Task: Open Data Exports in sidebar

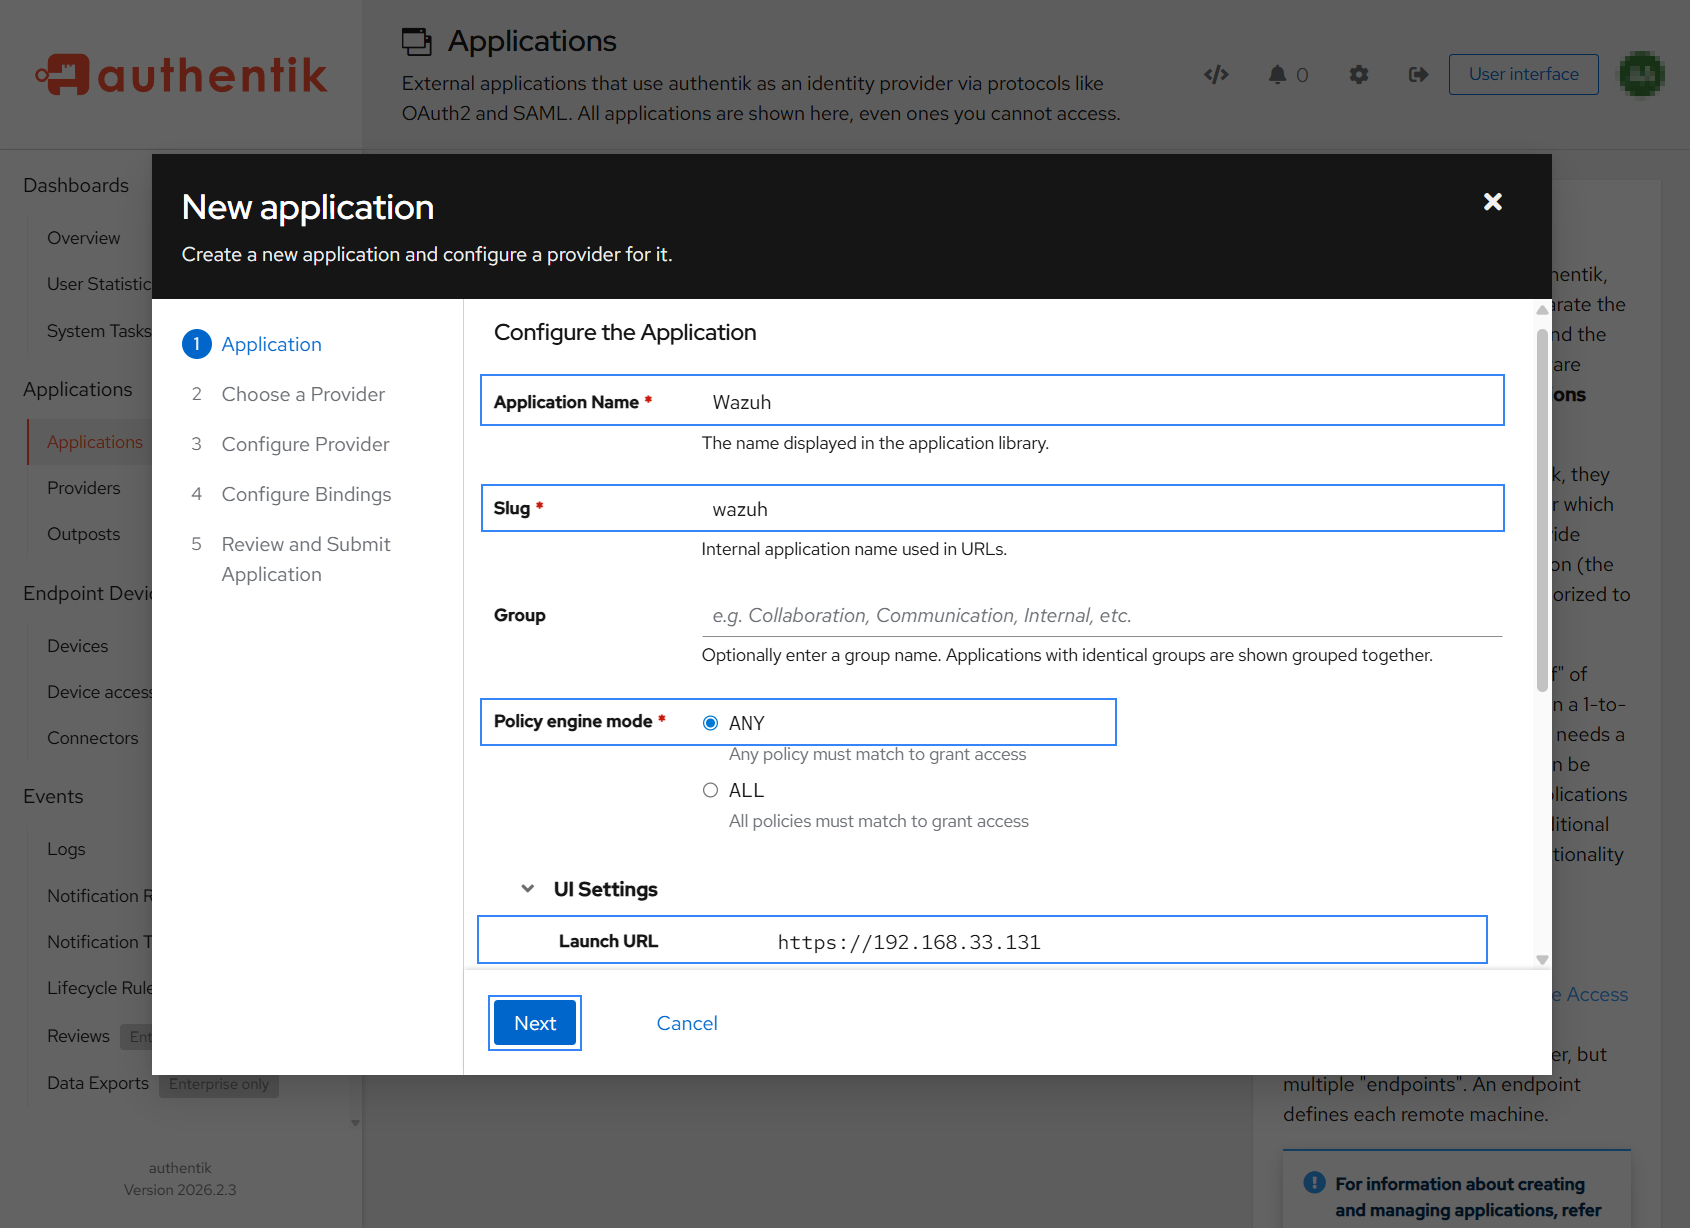Action: click(97, 1083)
